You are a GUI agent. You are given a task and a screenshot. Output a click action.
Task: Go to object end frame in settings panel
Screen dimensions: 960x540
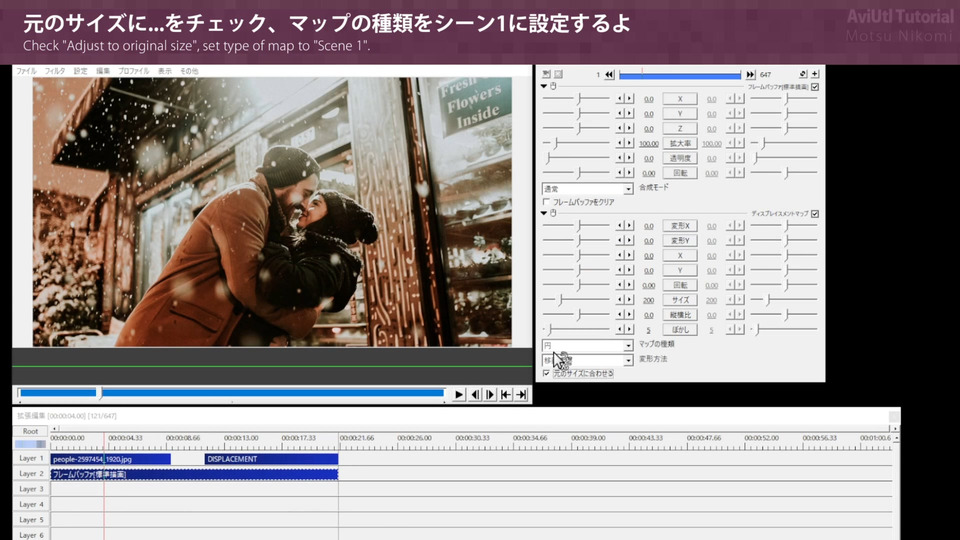(x=750, y=75)
